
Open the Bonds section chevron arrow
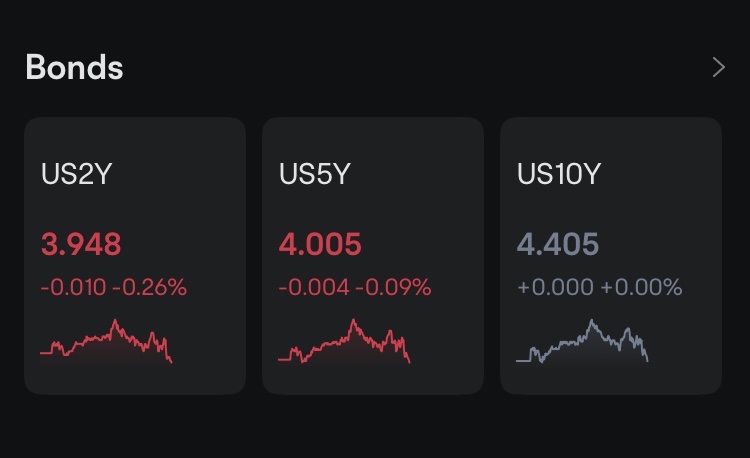point(718,67)
